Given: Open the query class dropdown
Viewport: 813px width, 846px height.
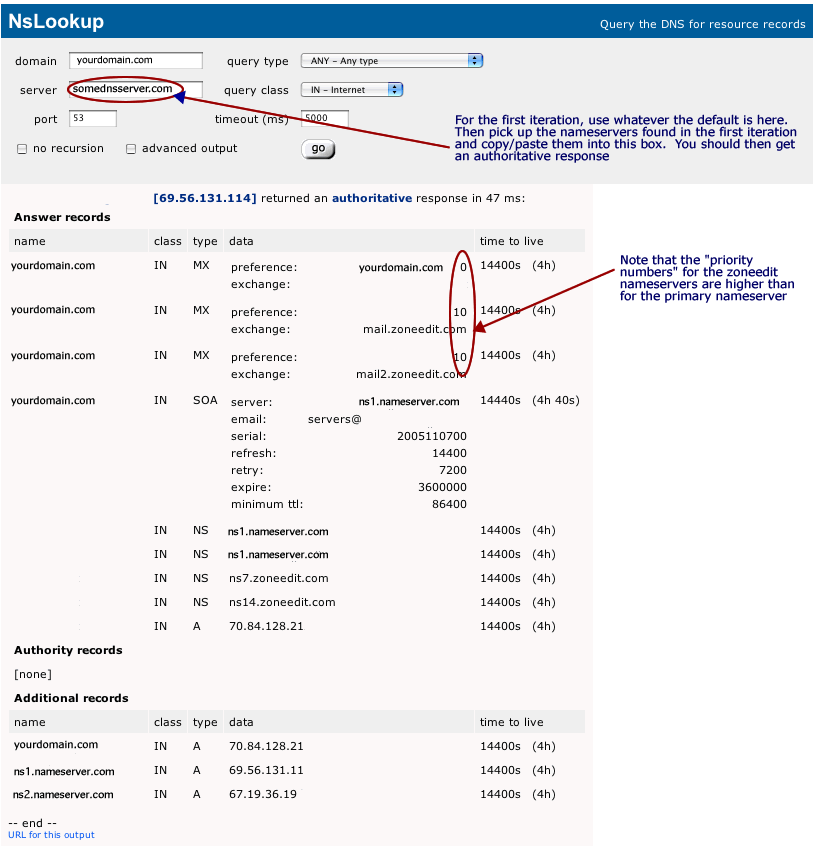Looking at the screenshot, I should [x=351, y=90].
